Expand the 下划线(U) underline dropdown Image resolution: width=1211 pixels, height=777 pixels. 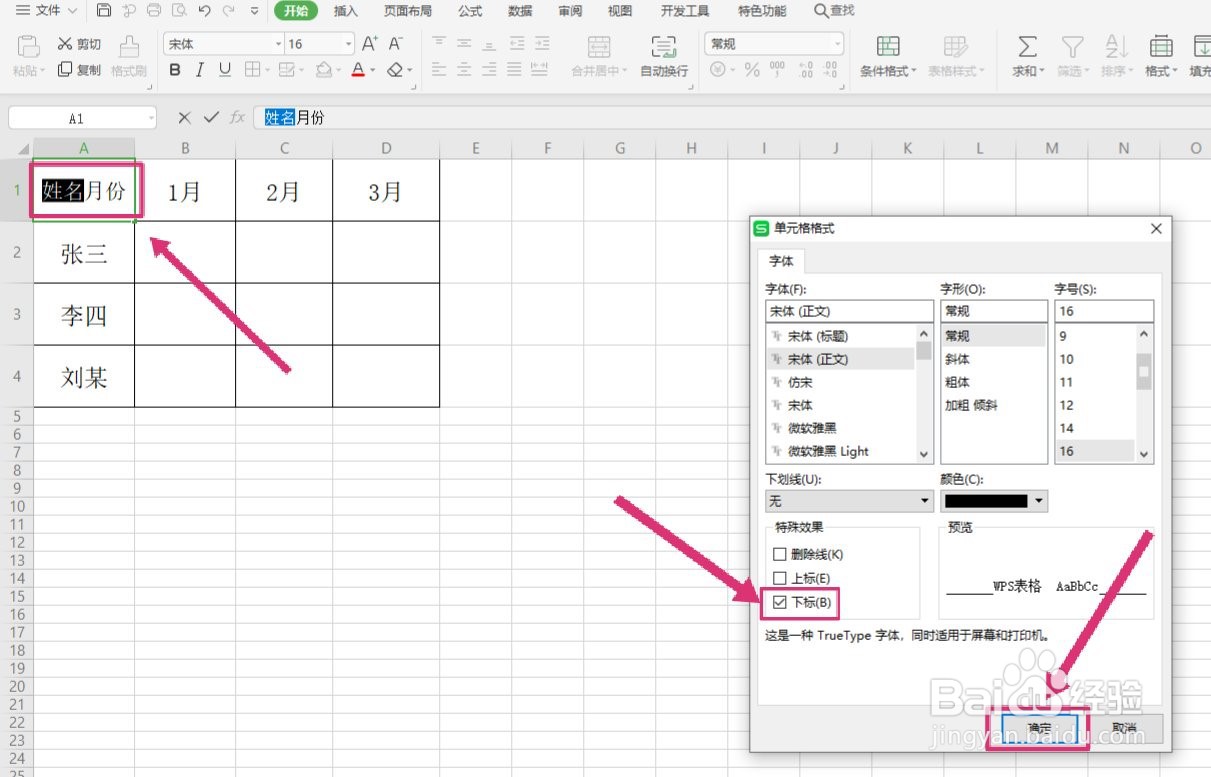925,501
